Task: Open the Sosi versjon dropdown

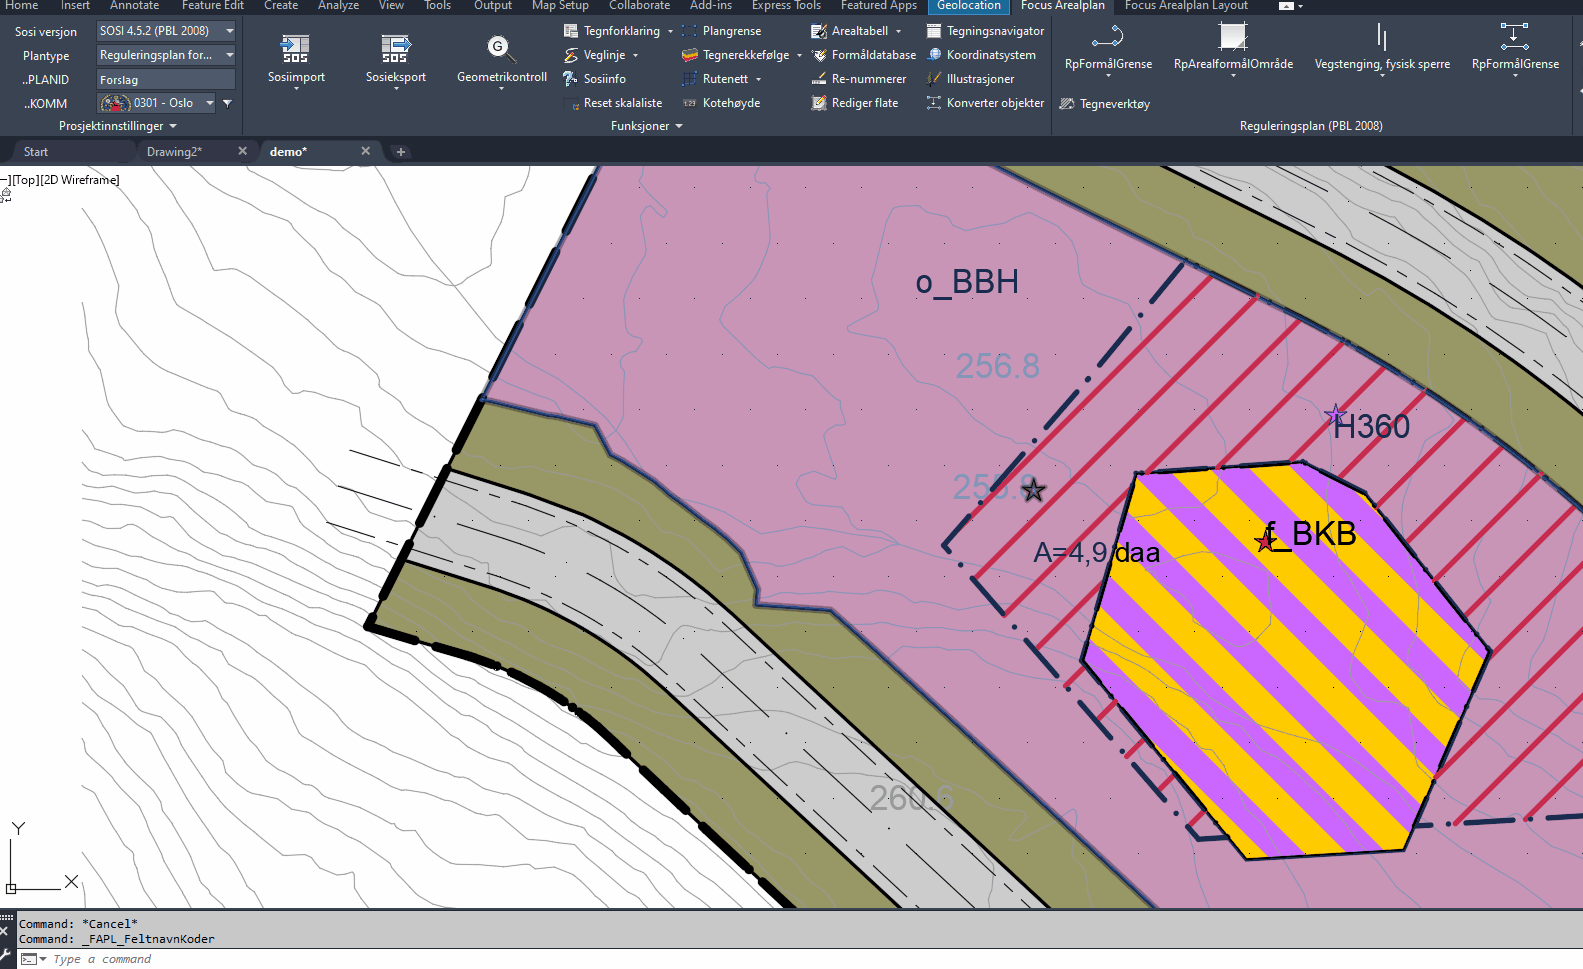Action: [229, 31]
